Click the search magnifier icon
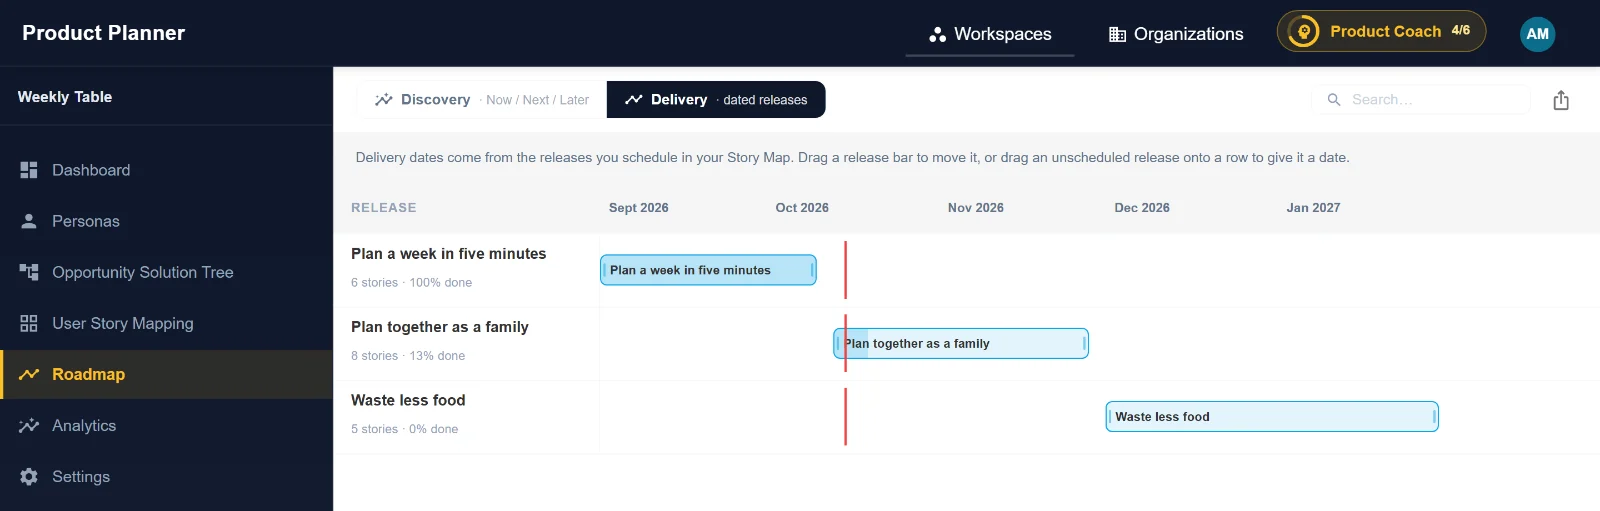The image size is (1600, 511). [1333, 100]
